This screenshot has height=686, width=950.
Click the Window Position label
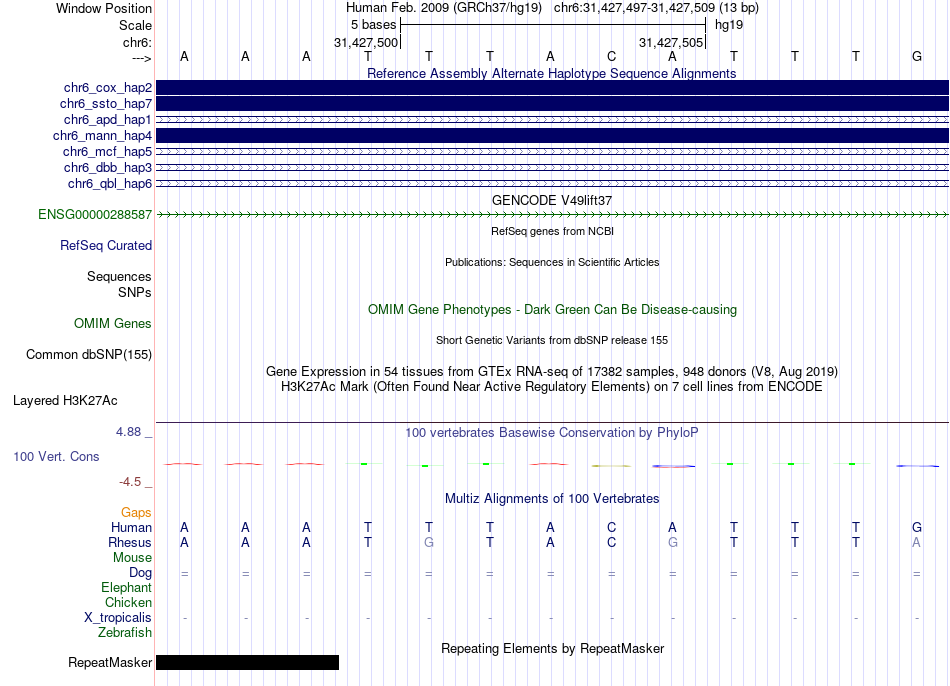(x=104, y=8)
